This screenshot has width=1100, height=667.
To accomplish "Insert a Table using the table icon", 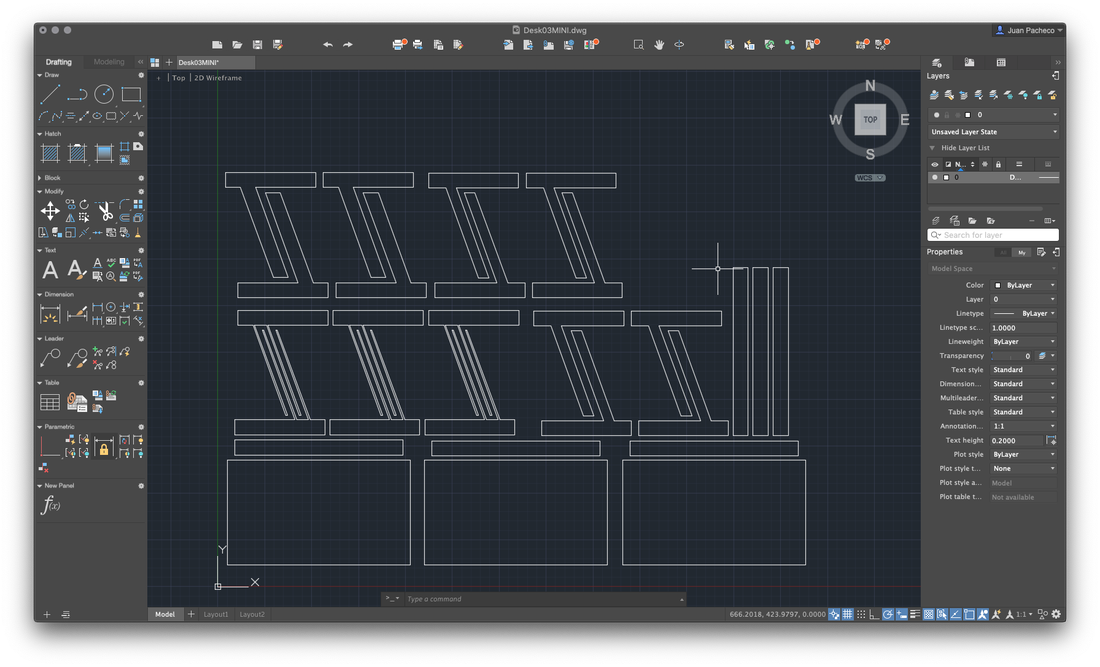I will (x=50, y=402).
